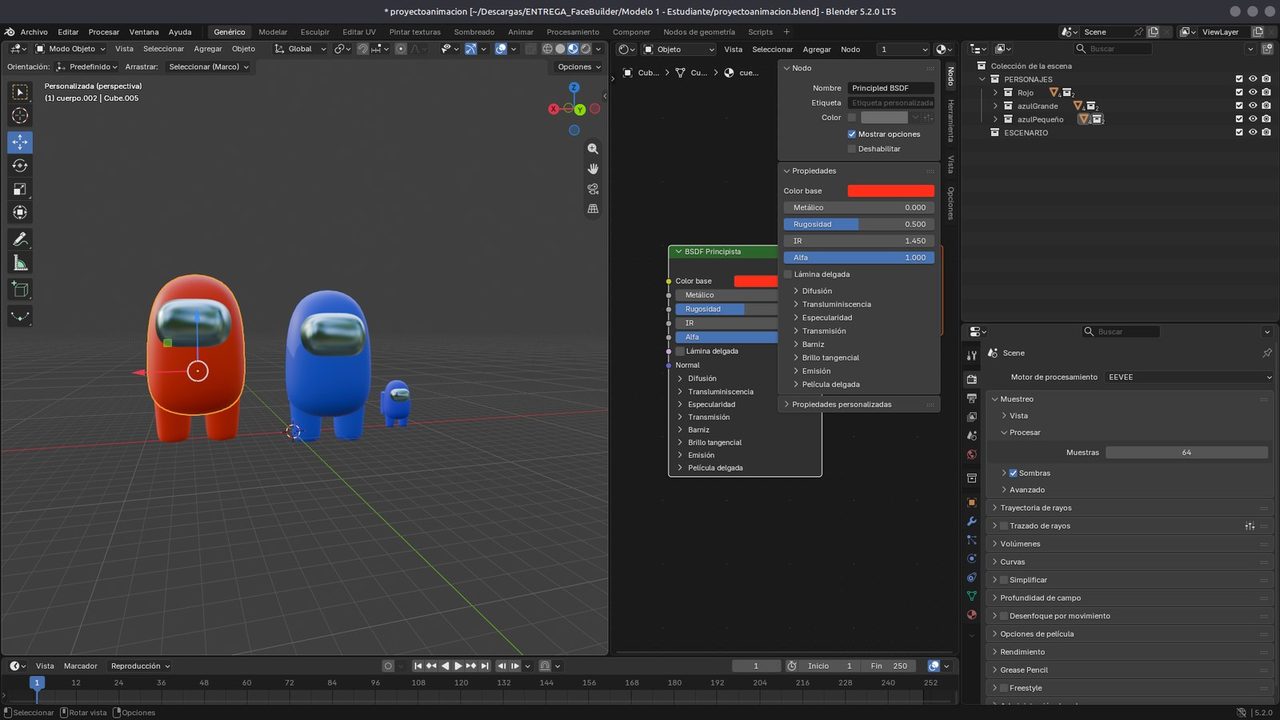Open the Motor de procesamiento EEVEE dropdown
Viewport: 1280px width, 720px height.
[1189, 377]
